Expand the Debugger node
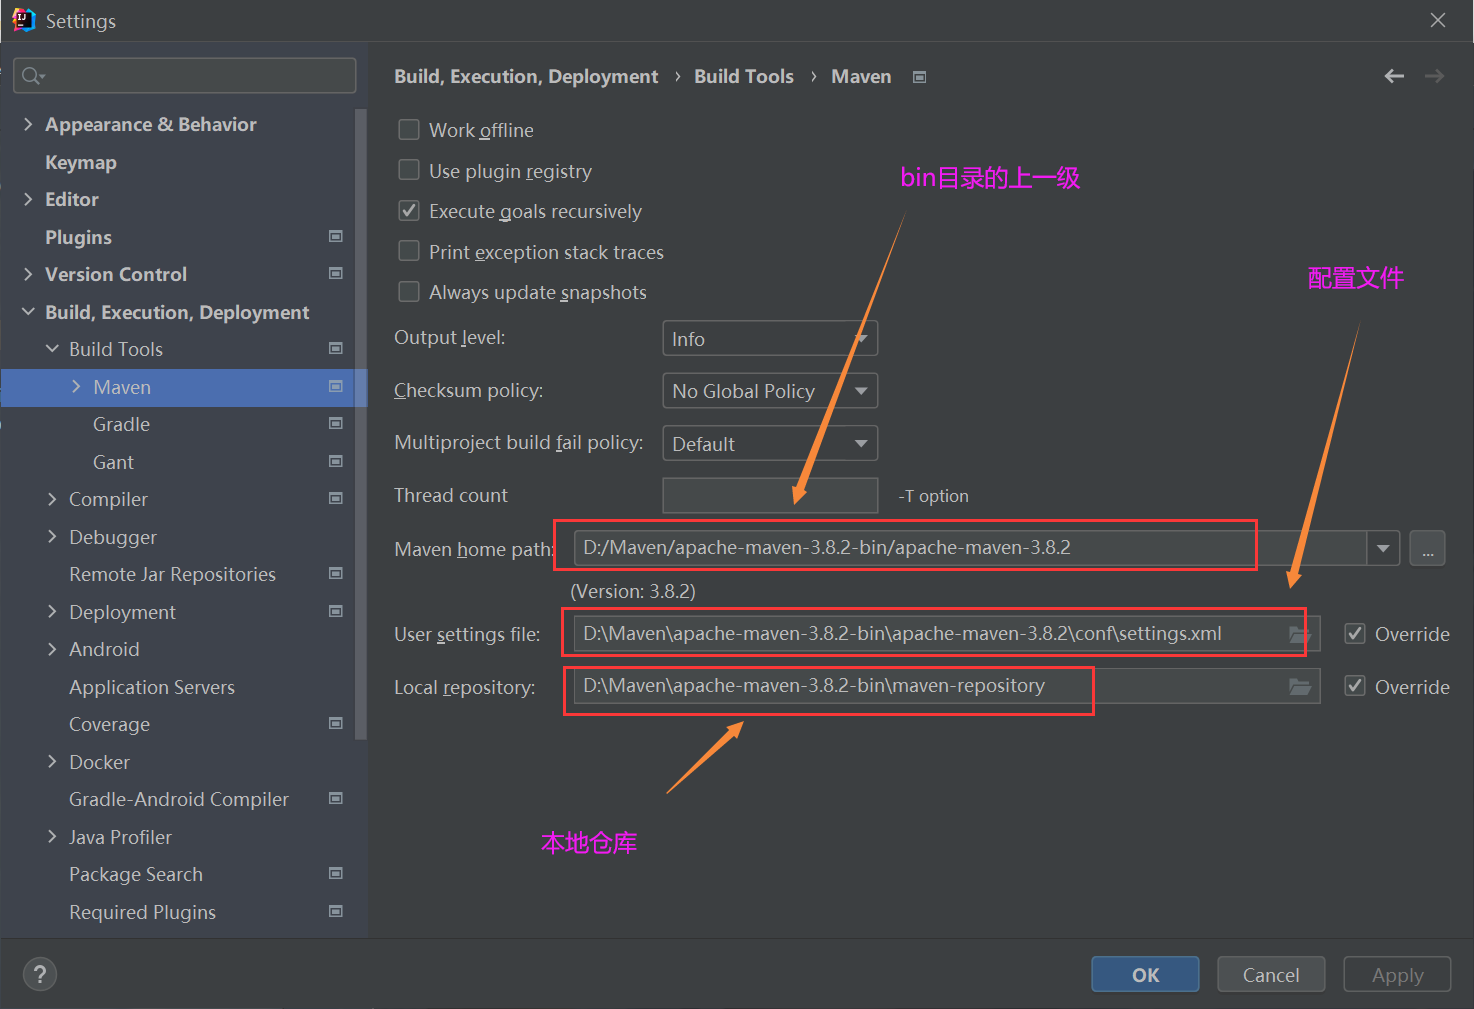This screenshot has height=1009, width=1474. (x=52, y=537)
